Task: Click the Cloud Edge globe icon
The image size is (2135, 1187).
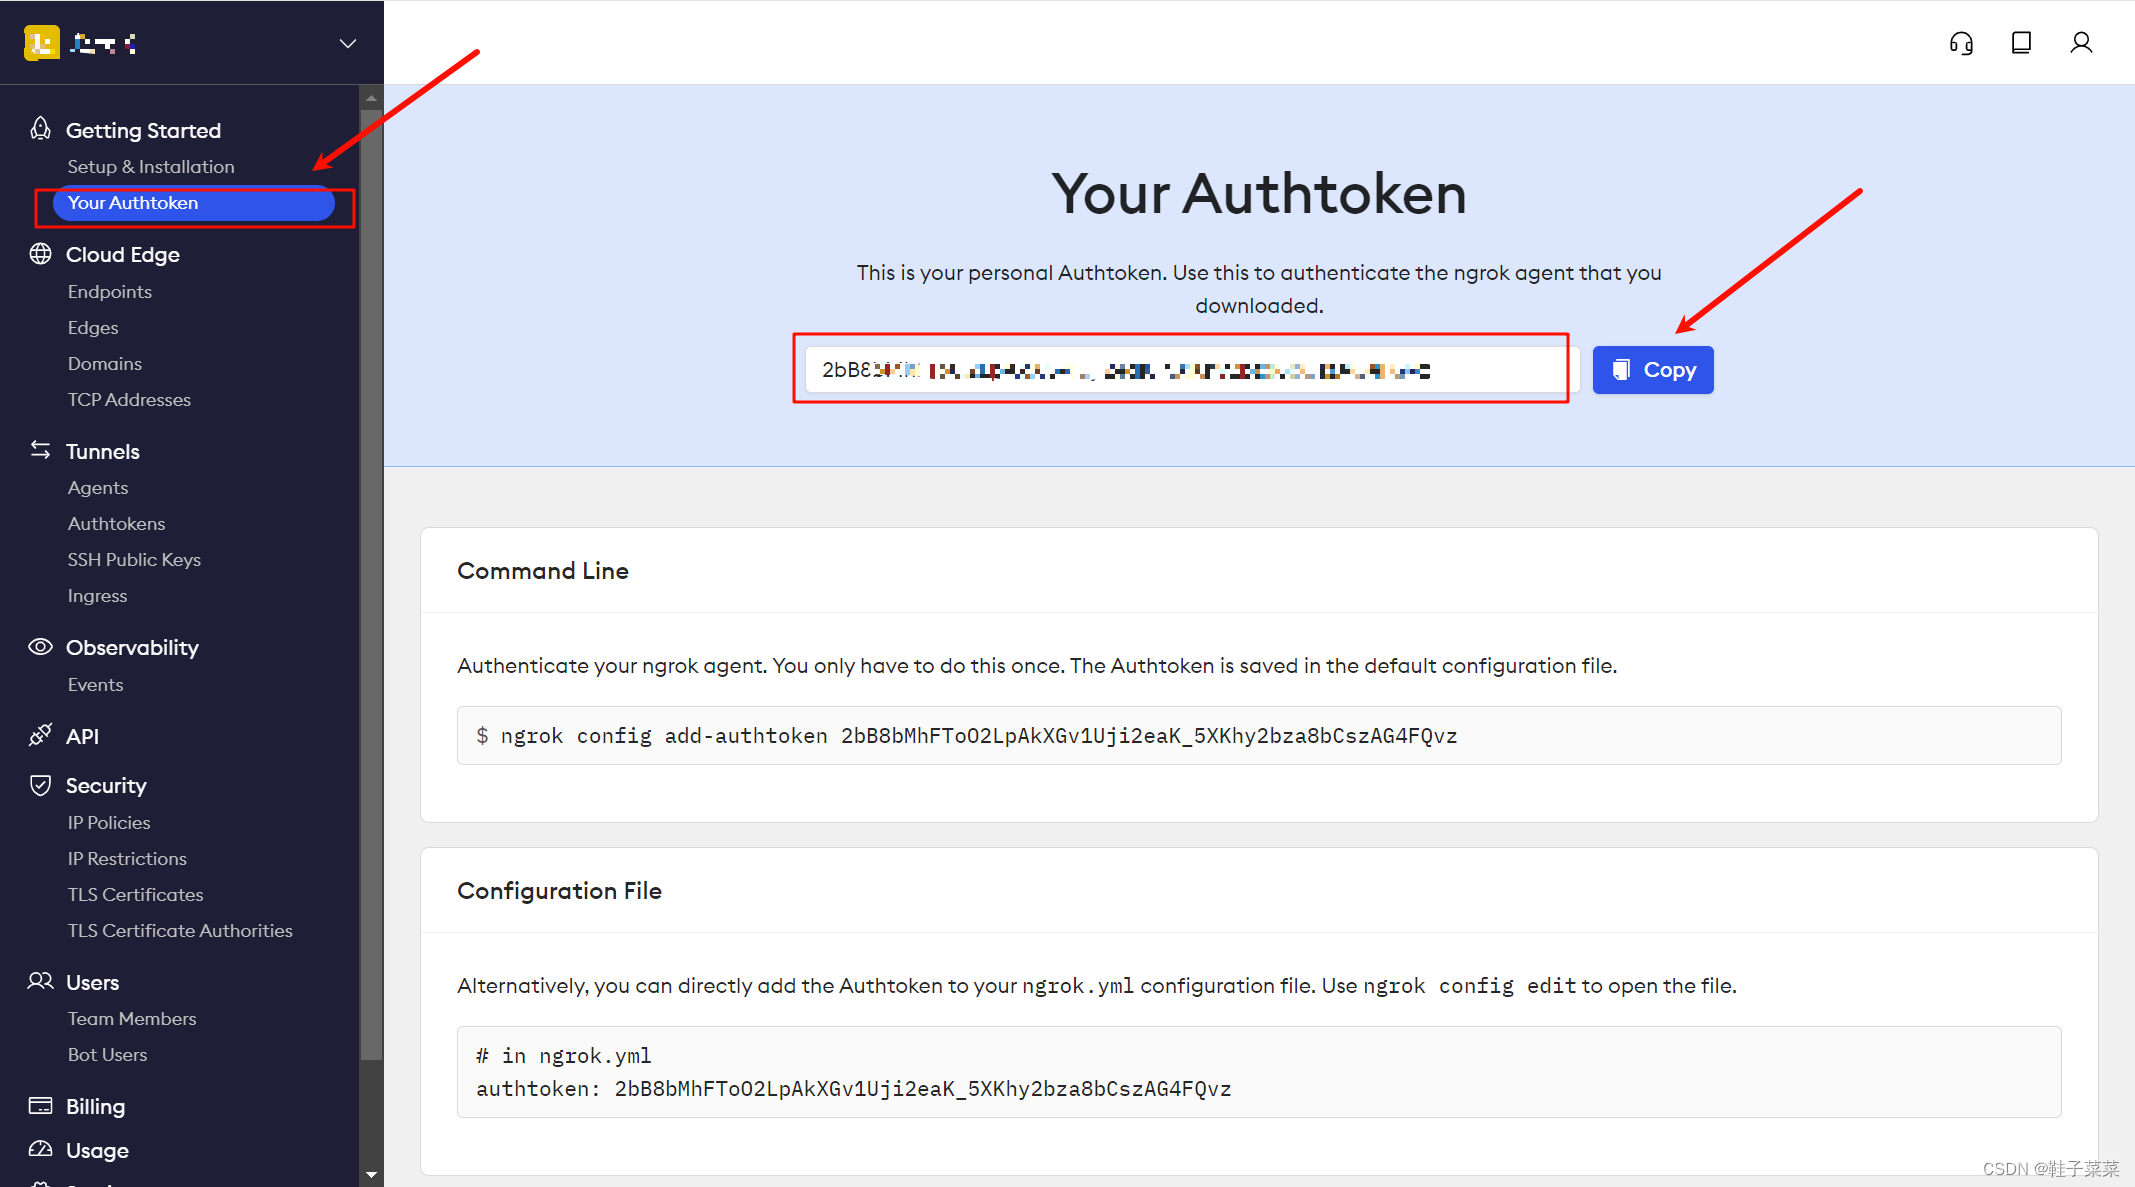Action: (x=40, y=254)
